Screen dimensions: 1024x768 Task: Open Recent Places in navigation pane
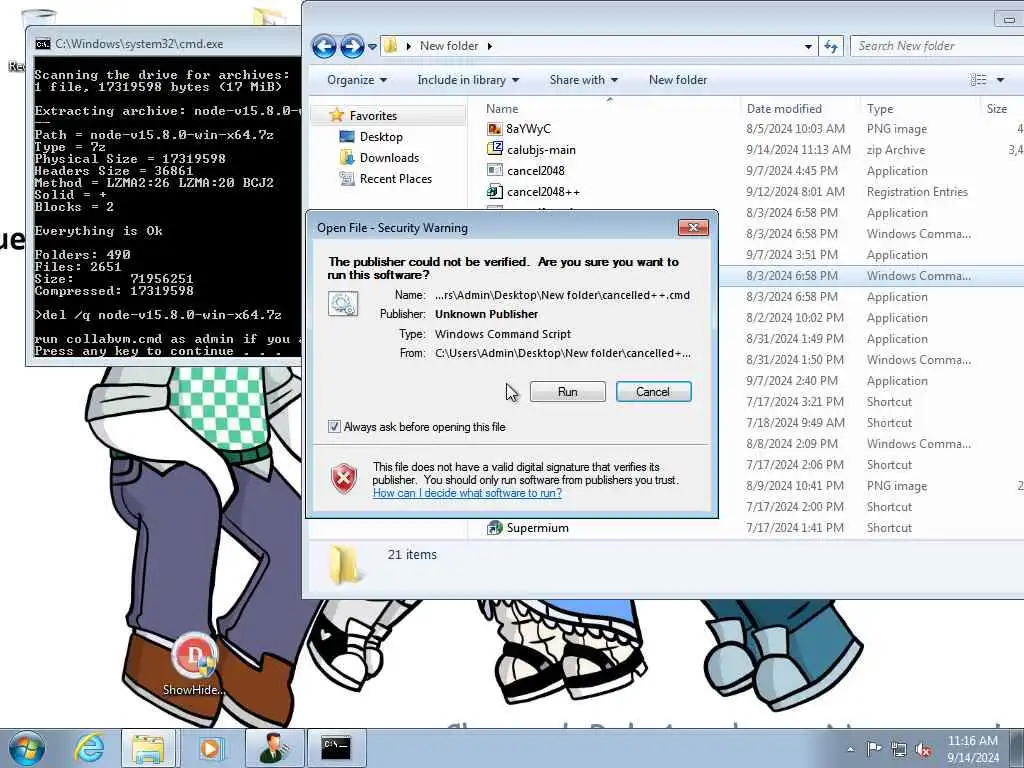click(x=396, y=178)
